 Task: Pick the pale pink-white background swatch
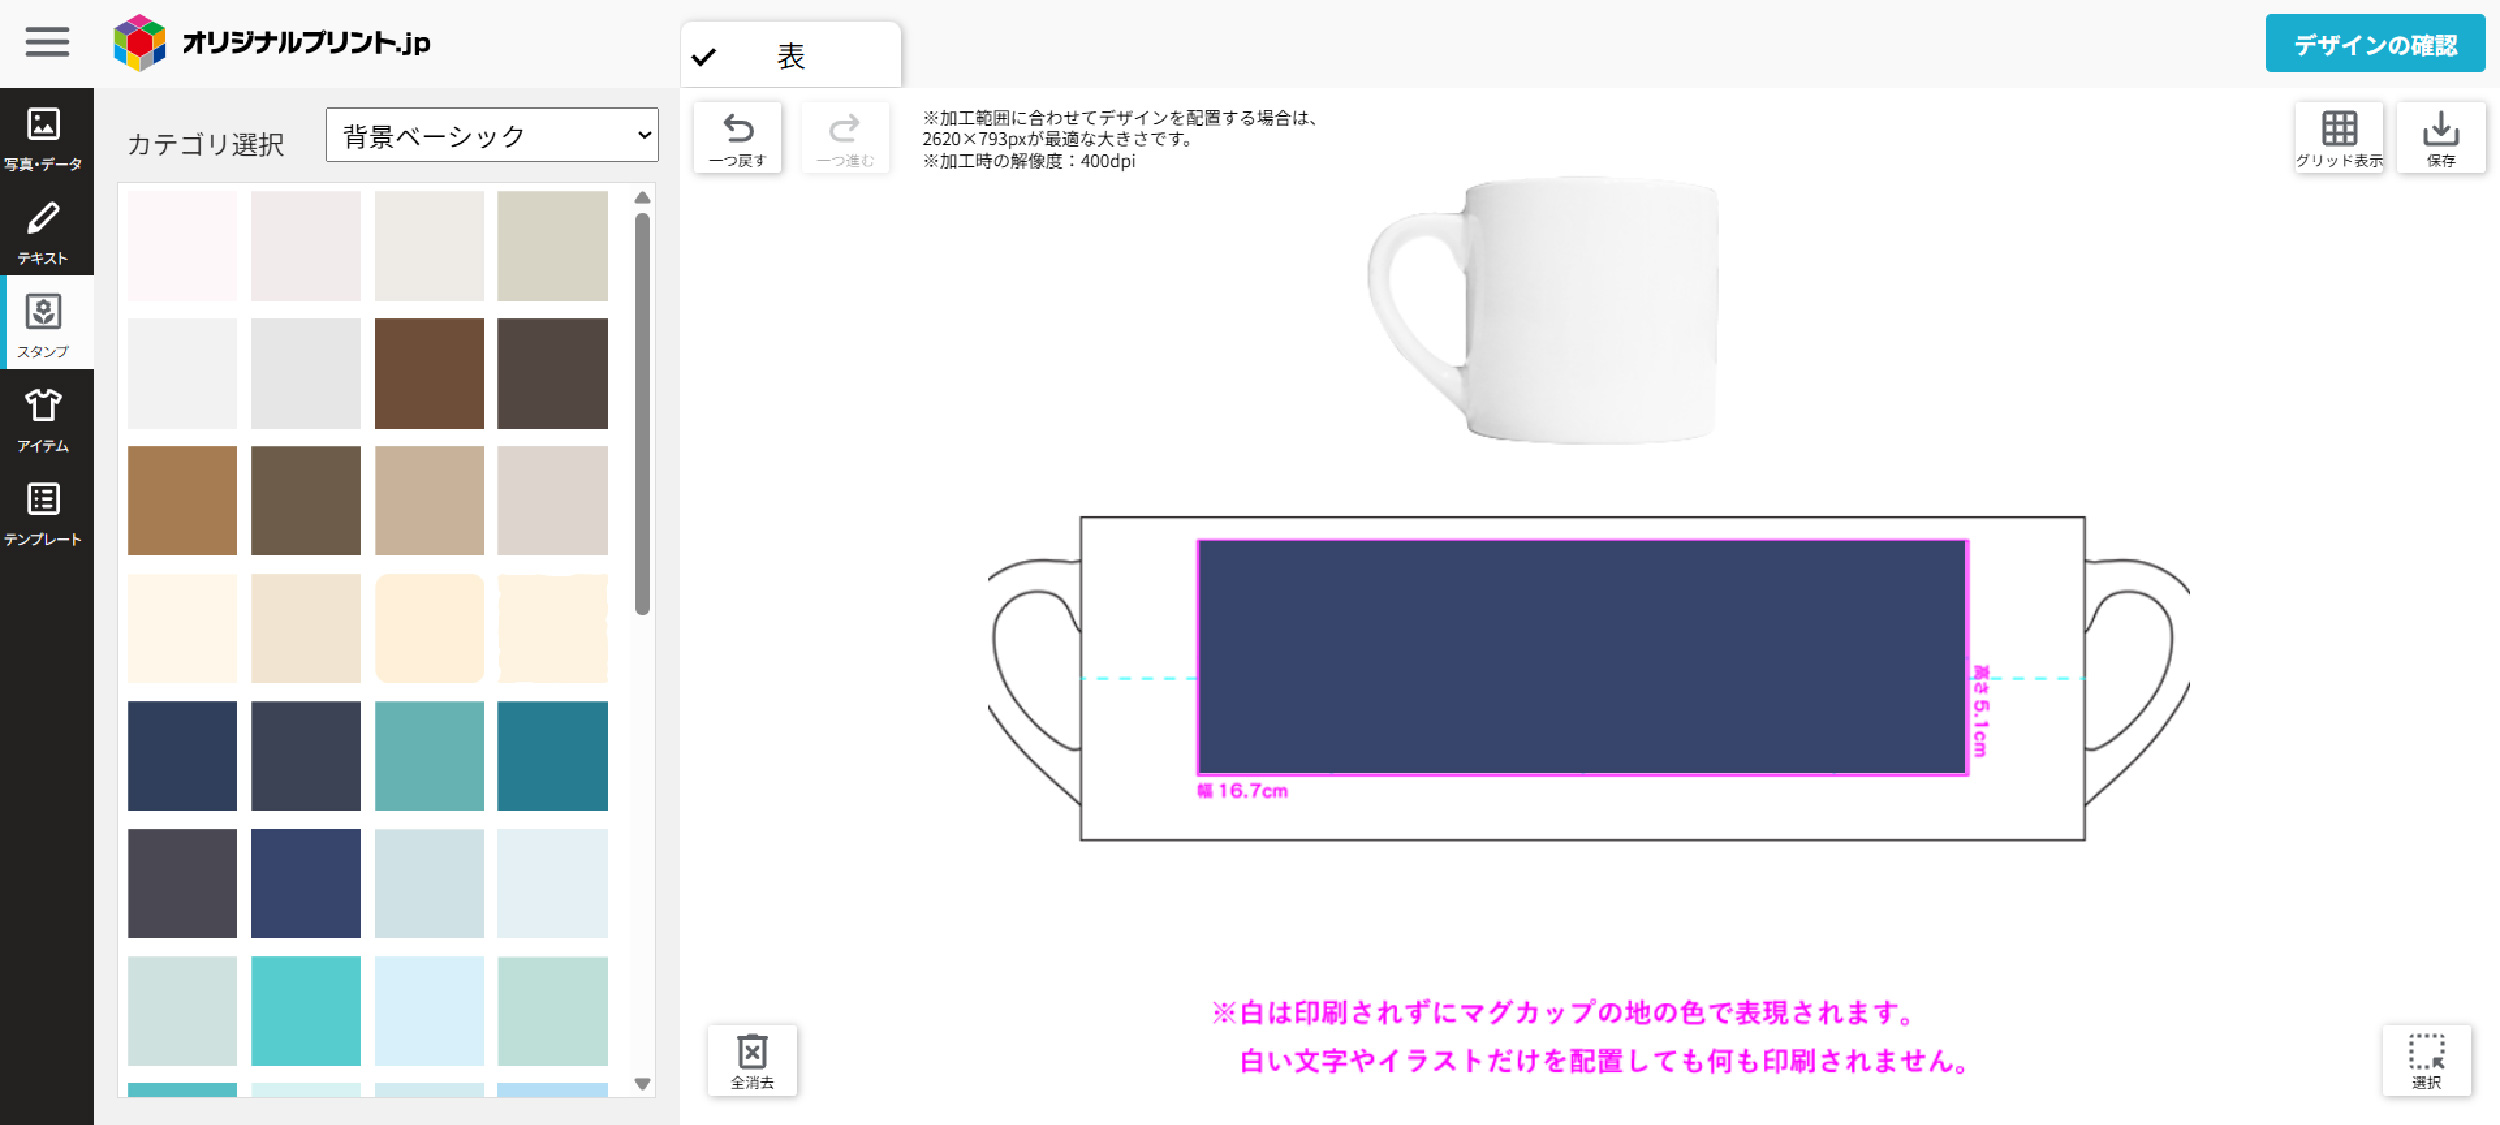click(182, 246)
